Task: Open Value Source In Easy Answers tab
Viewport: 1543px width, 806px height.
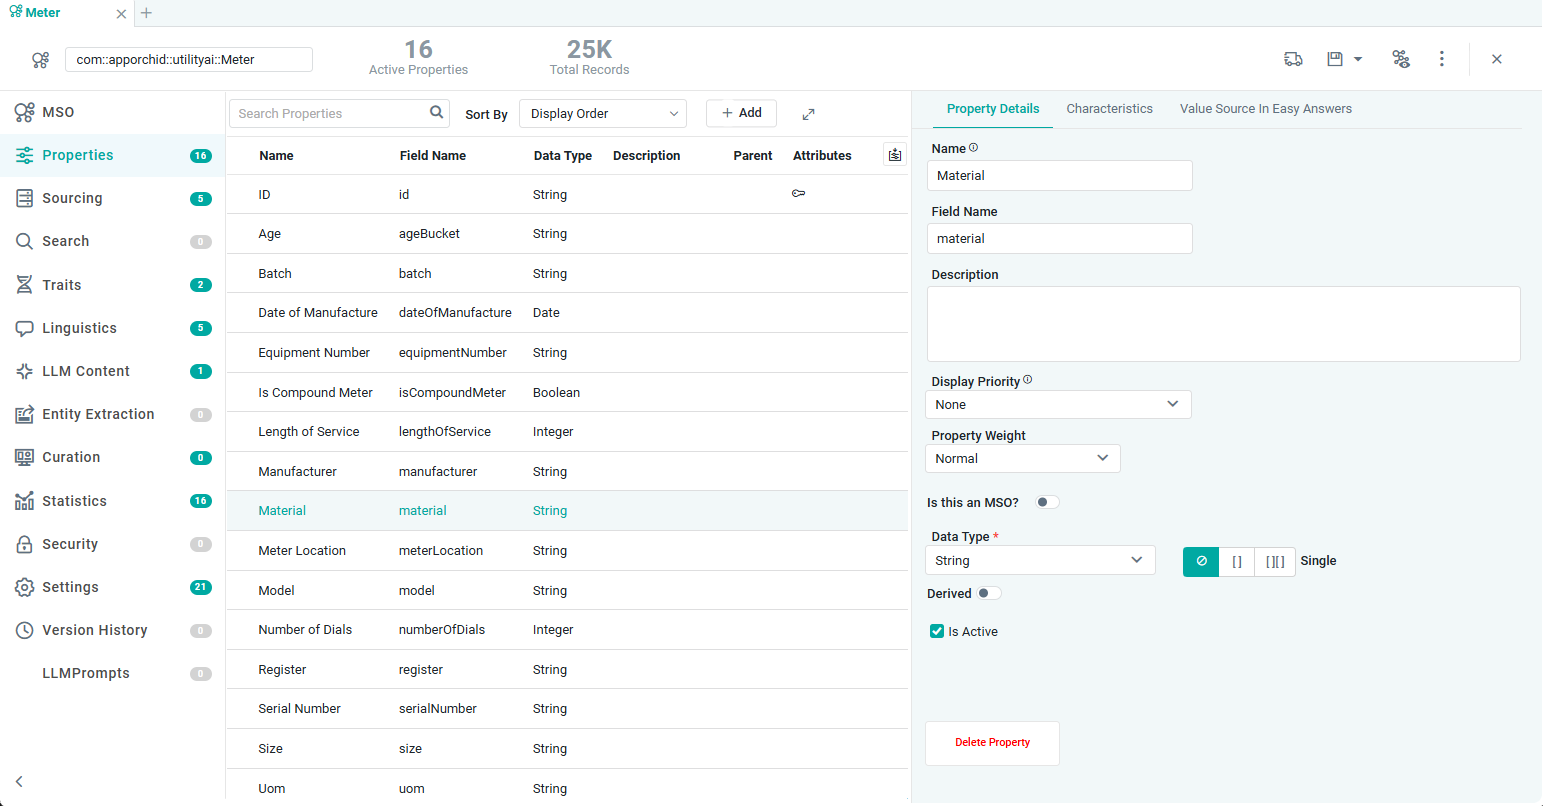Action: [x=1265, y=109]
